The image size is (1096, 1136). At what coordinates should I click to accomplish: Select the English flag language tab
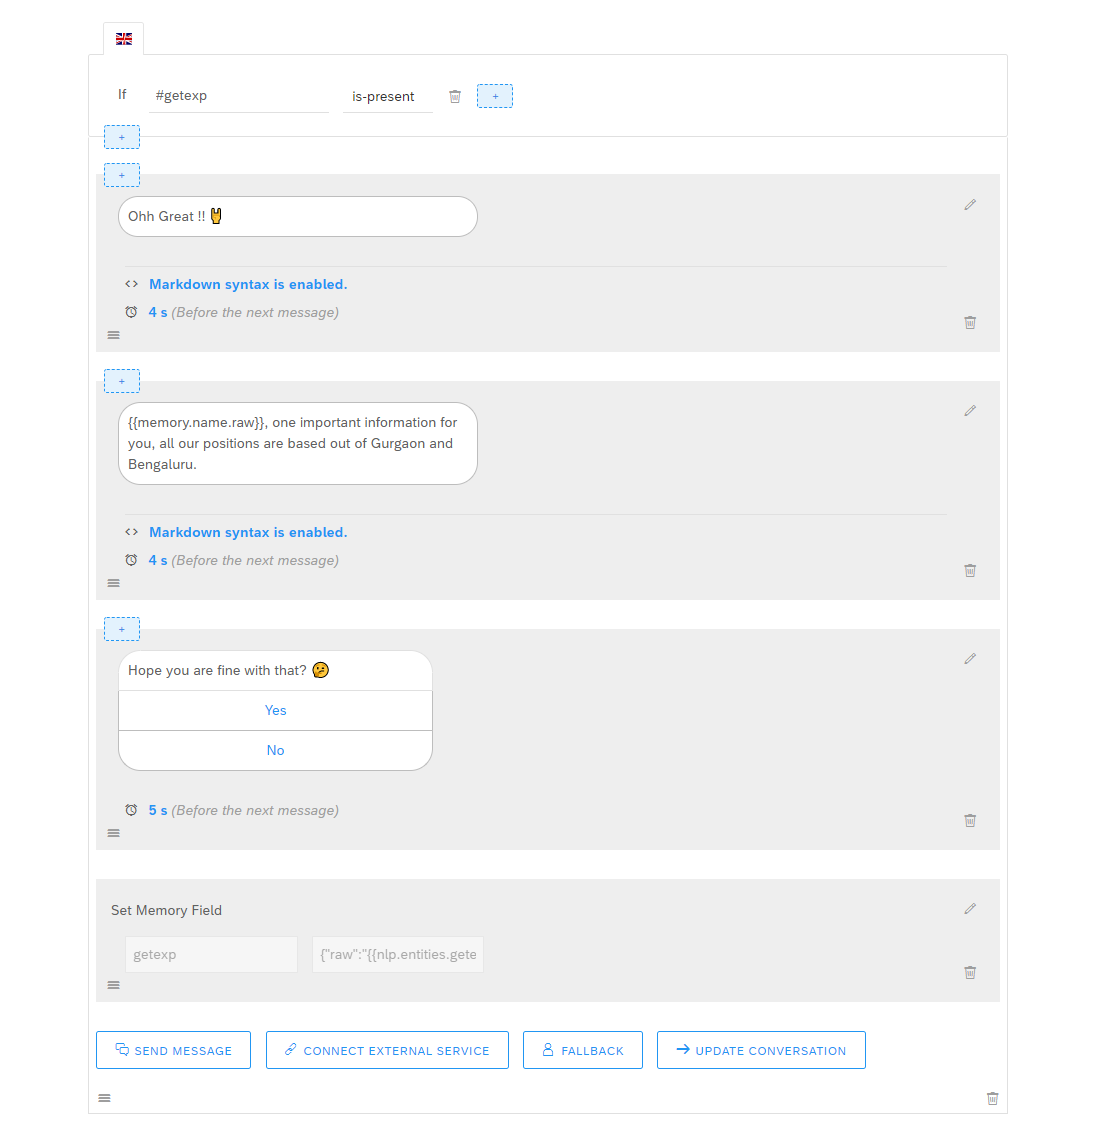124,39
